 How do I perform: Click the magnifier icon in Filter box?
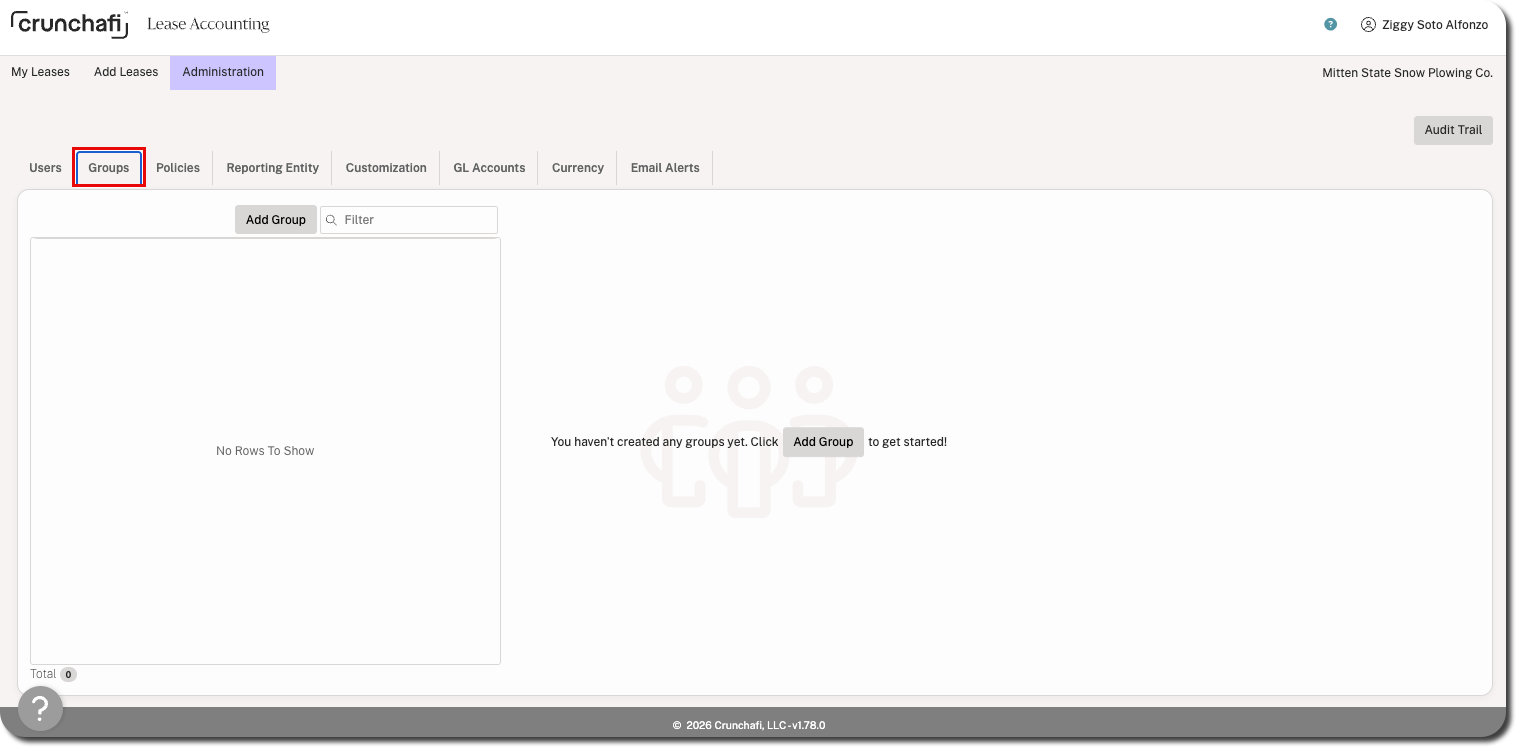pyautogui.click(x=332, y=220)
